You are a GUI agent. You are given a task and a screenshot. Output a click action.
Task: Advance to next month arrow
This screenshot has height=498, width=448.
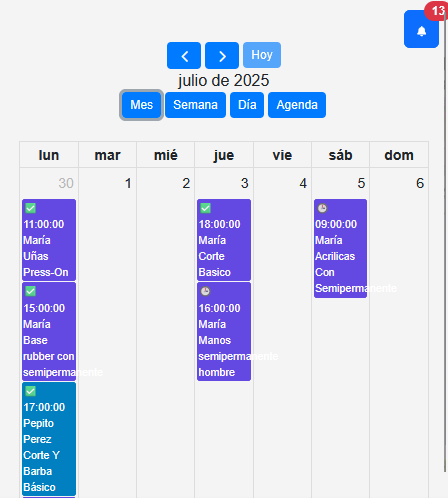[x=222, y=55]
